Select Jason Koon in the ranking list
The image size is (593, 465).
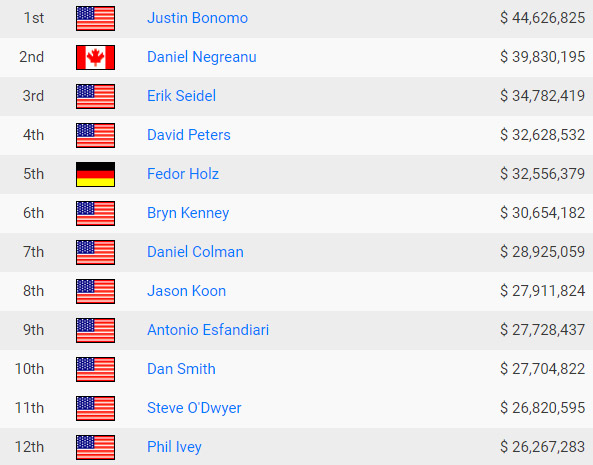pos(186,291)
